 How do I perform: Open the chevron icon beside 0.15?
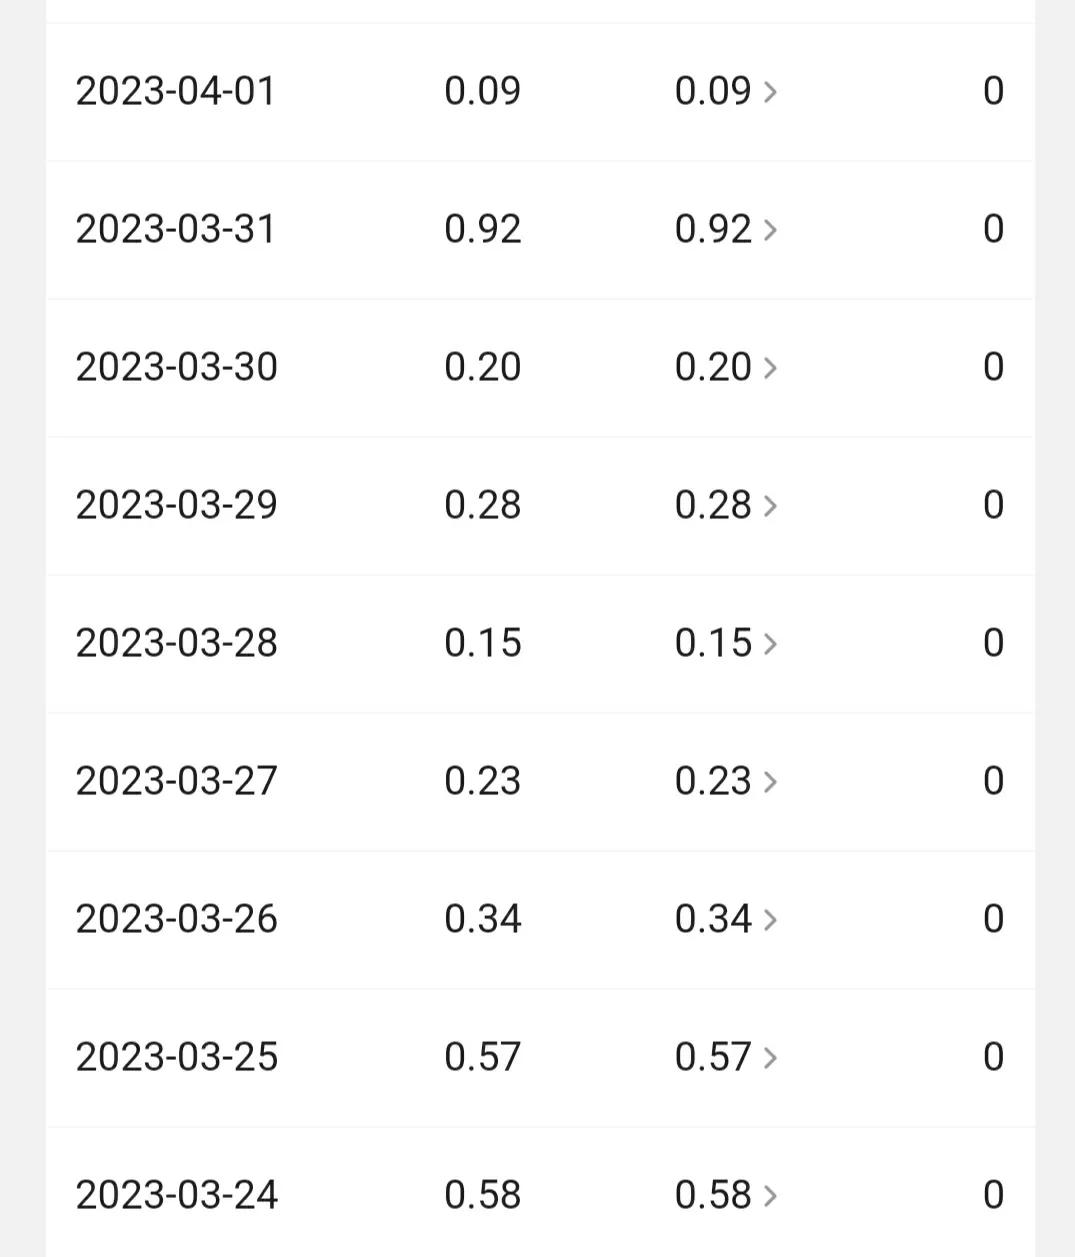pyautogui.click(x=770, y=644)
